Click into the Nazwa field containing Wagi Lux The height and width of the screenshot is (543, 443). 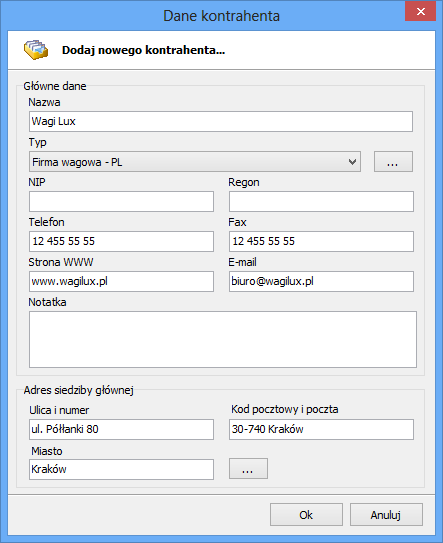click(x=221, y=122)
